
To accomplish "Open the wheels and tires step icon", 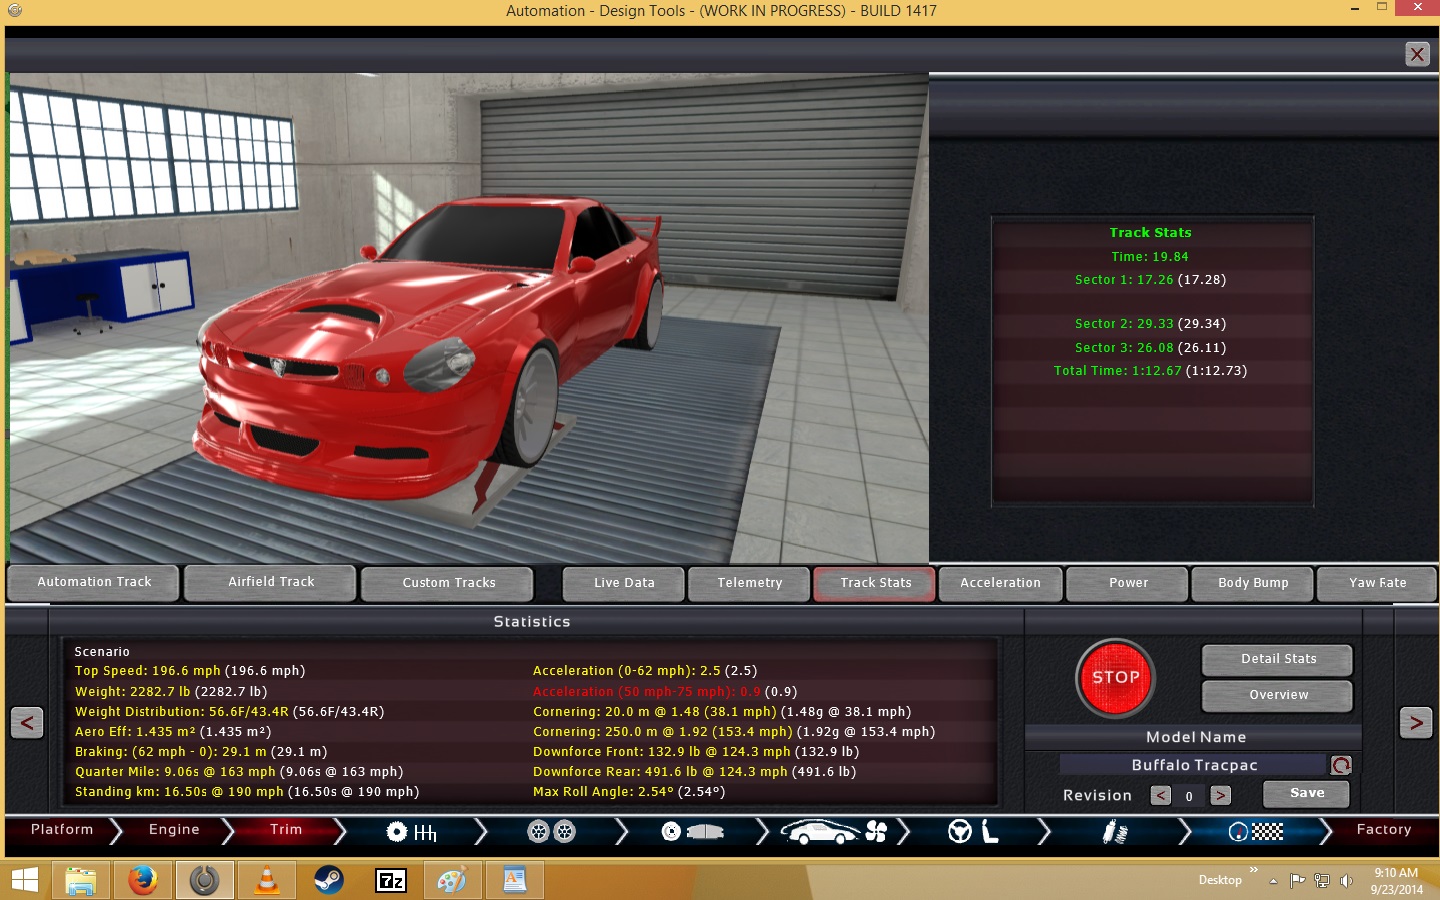I will (551, 832).
